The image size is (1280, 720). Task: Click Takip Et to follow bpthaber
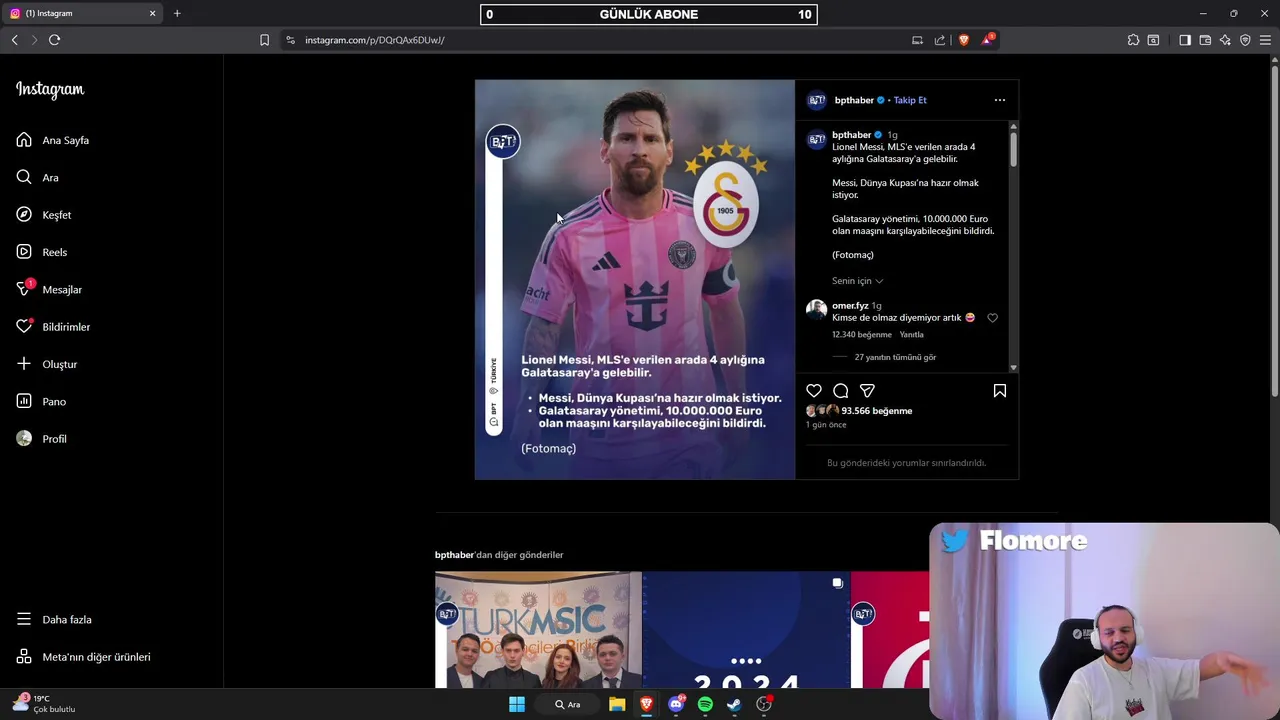click(910, 100)
